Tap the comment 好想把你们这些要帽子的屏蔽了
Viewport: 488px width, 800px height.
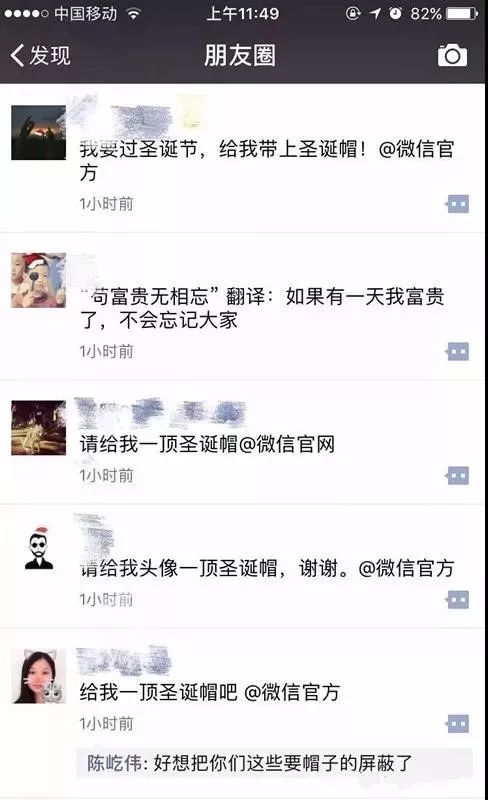coord(283,763)
